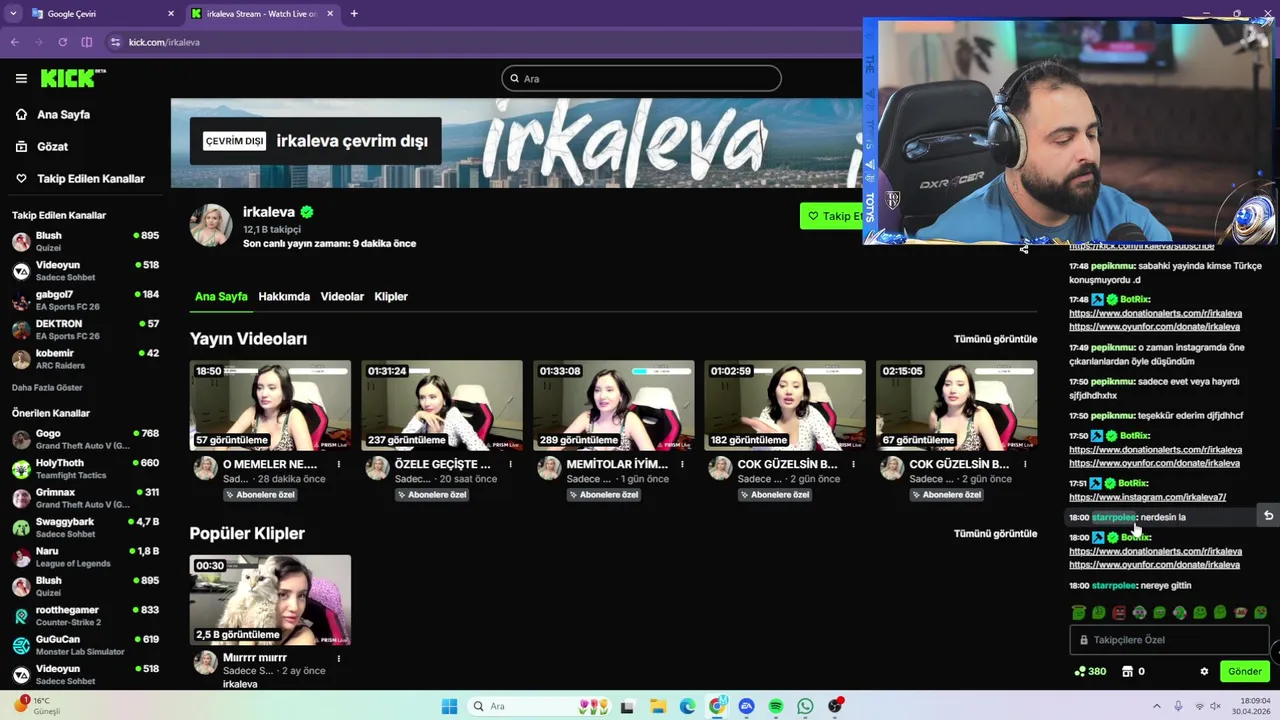Image resolution: width=1280 pixels, height=720 pixels.
Task: Open Grimnax recommended channel avatar
Action: pyautogui.click(x=21, y=498)
